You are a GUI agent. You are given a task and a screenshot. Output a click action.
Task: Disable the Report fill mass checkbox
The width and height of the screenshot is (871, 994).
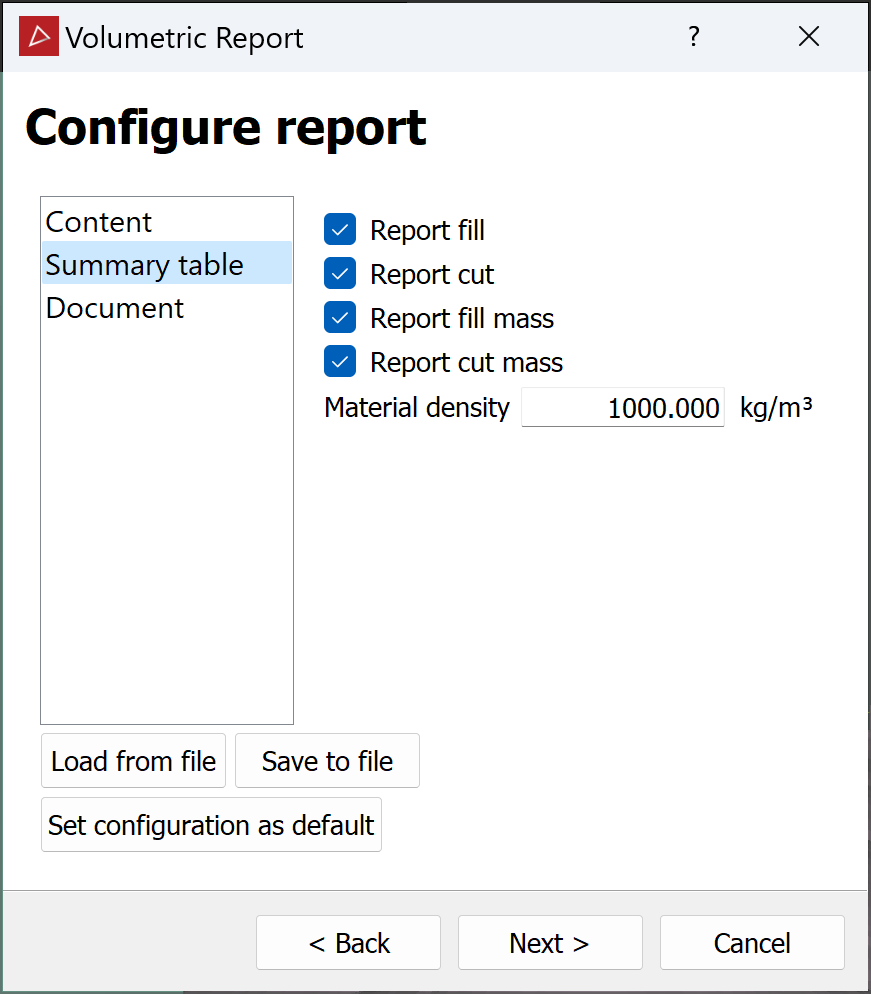pos(340,318)
